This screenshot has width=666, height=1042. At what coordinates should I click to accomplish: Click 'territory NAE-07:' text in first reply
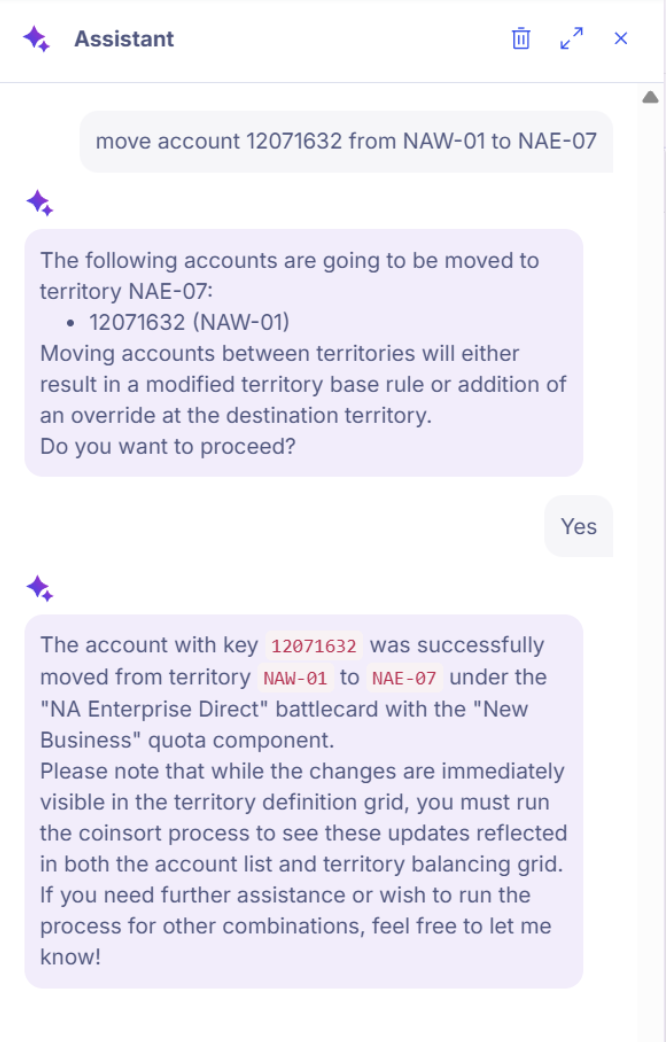pyautogui.click(x=126, y=292)
